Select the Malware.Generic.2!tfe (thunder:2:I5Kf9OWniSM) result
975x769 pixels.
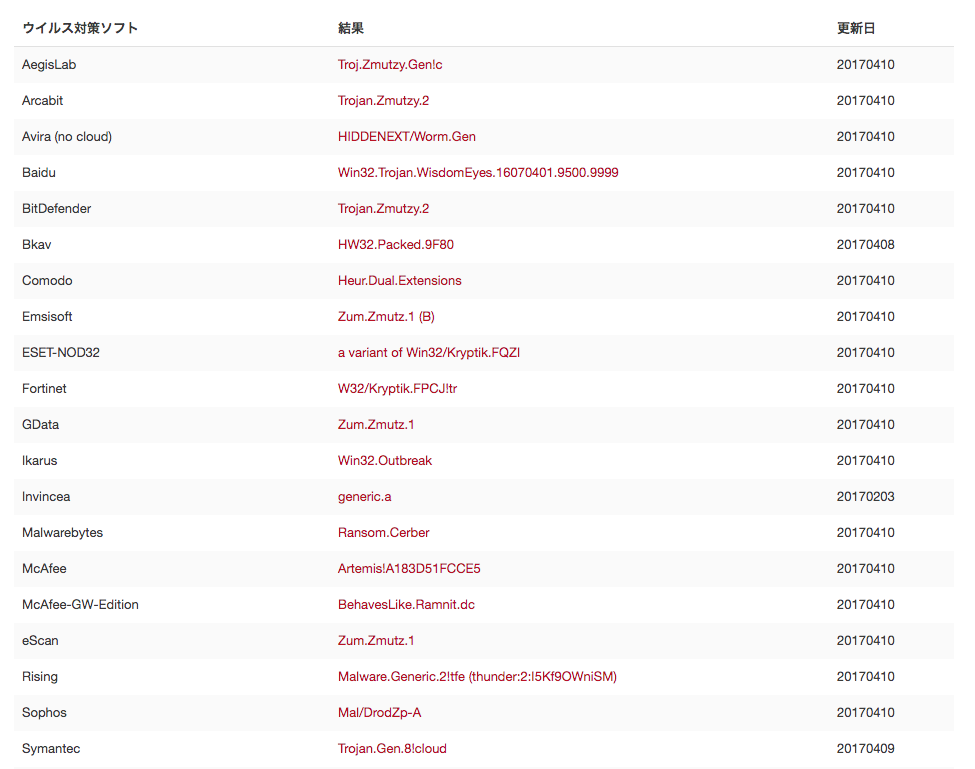[478, 678]
